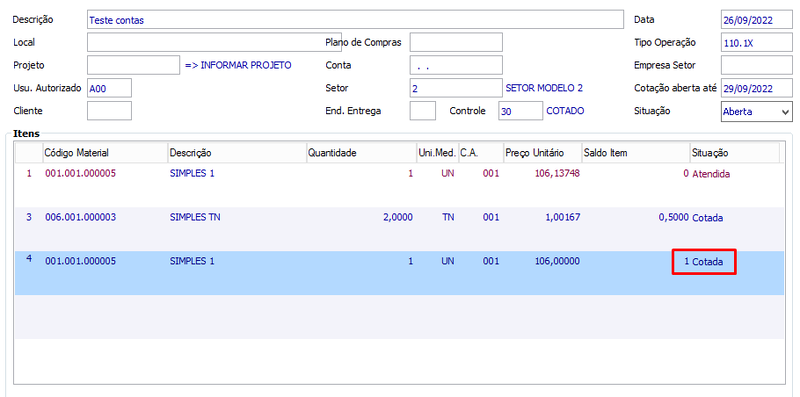This screenshot has height=397, width=800.
Task: Click the C.A. column header
Action: pyautogui.click(x=480, y=153)
